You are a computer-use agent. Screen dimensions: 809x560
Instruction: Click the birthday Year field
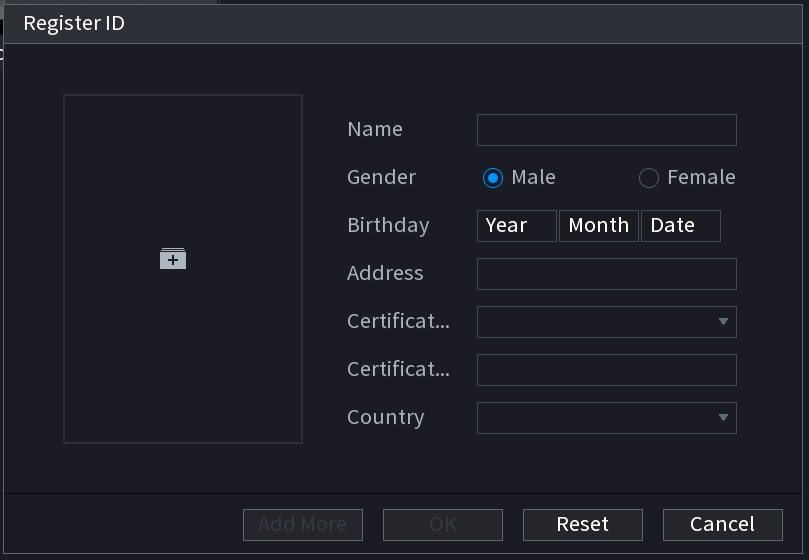(516, 226)
